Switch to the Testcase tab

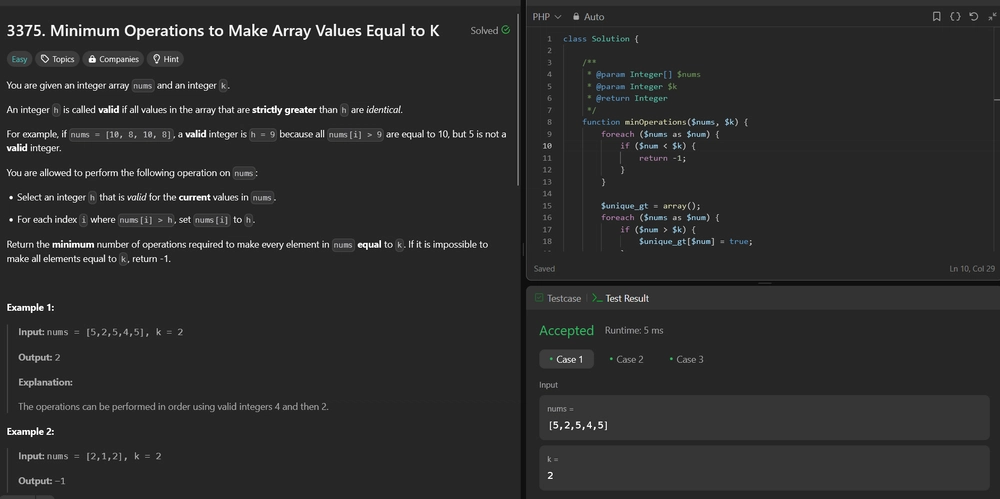click(x=558, y=298)
